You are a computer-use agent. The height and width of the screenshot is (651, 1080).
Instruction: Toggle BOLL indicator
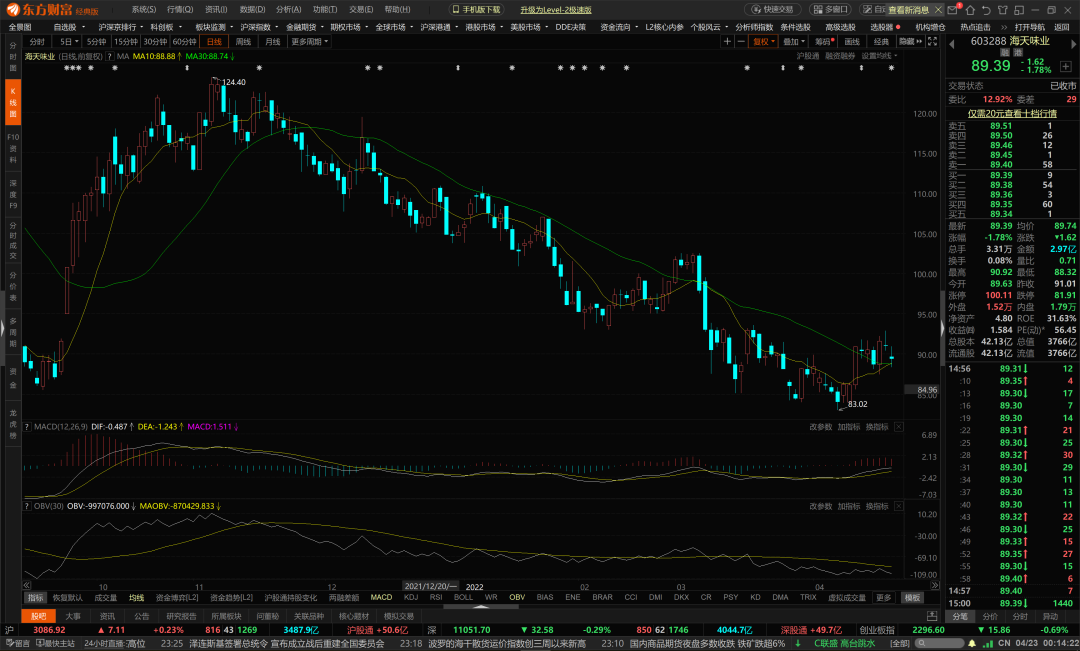(x=463, y=597)
